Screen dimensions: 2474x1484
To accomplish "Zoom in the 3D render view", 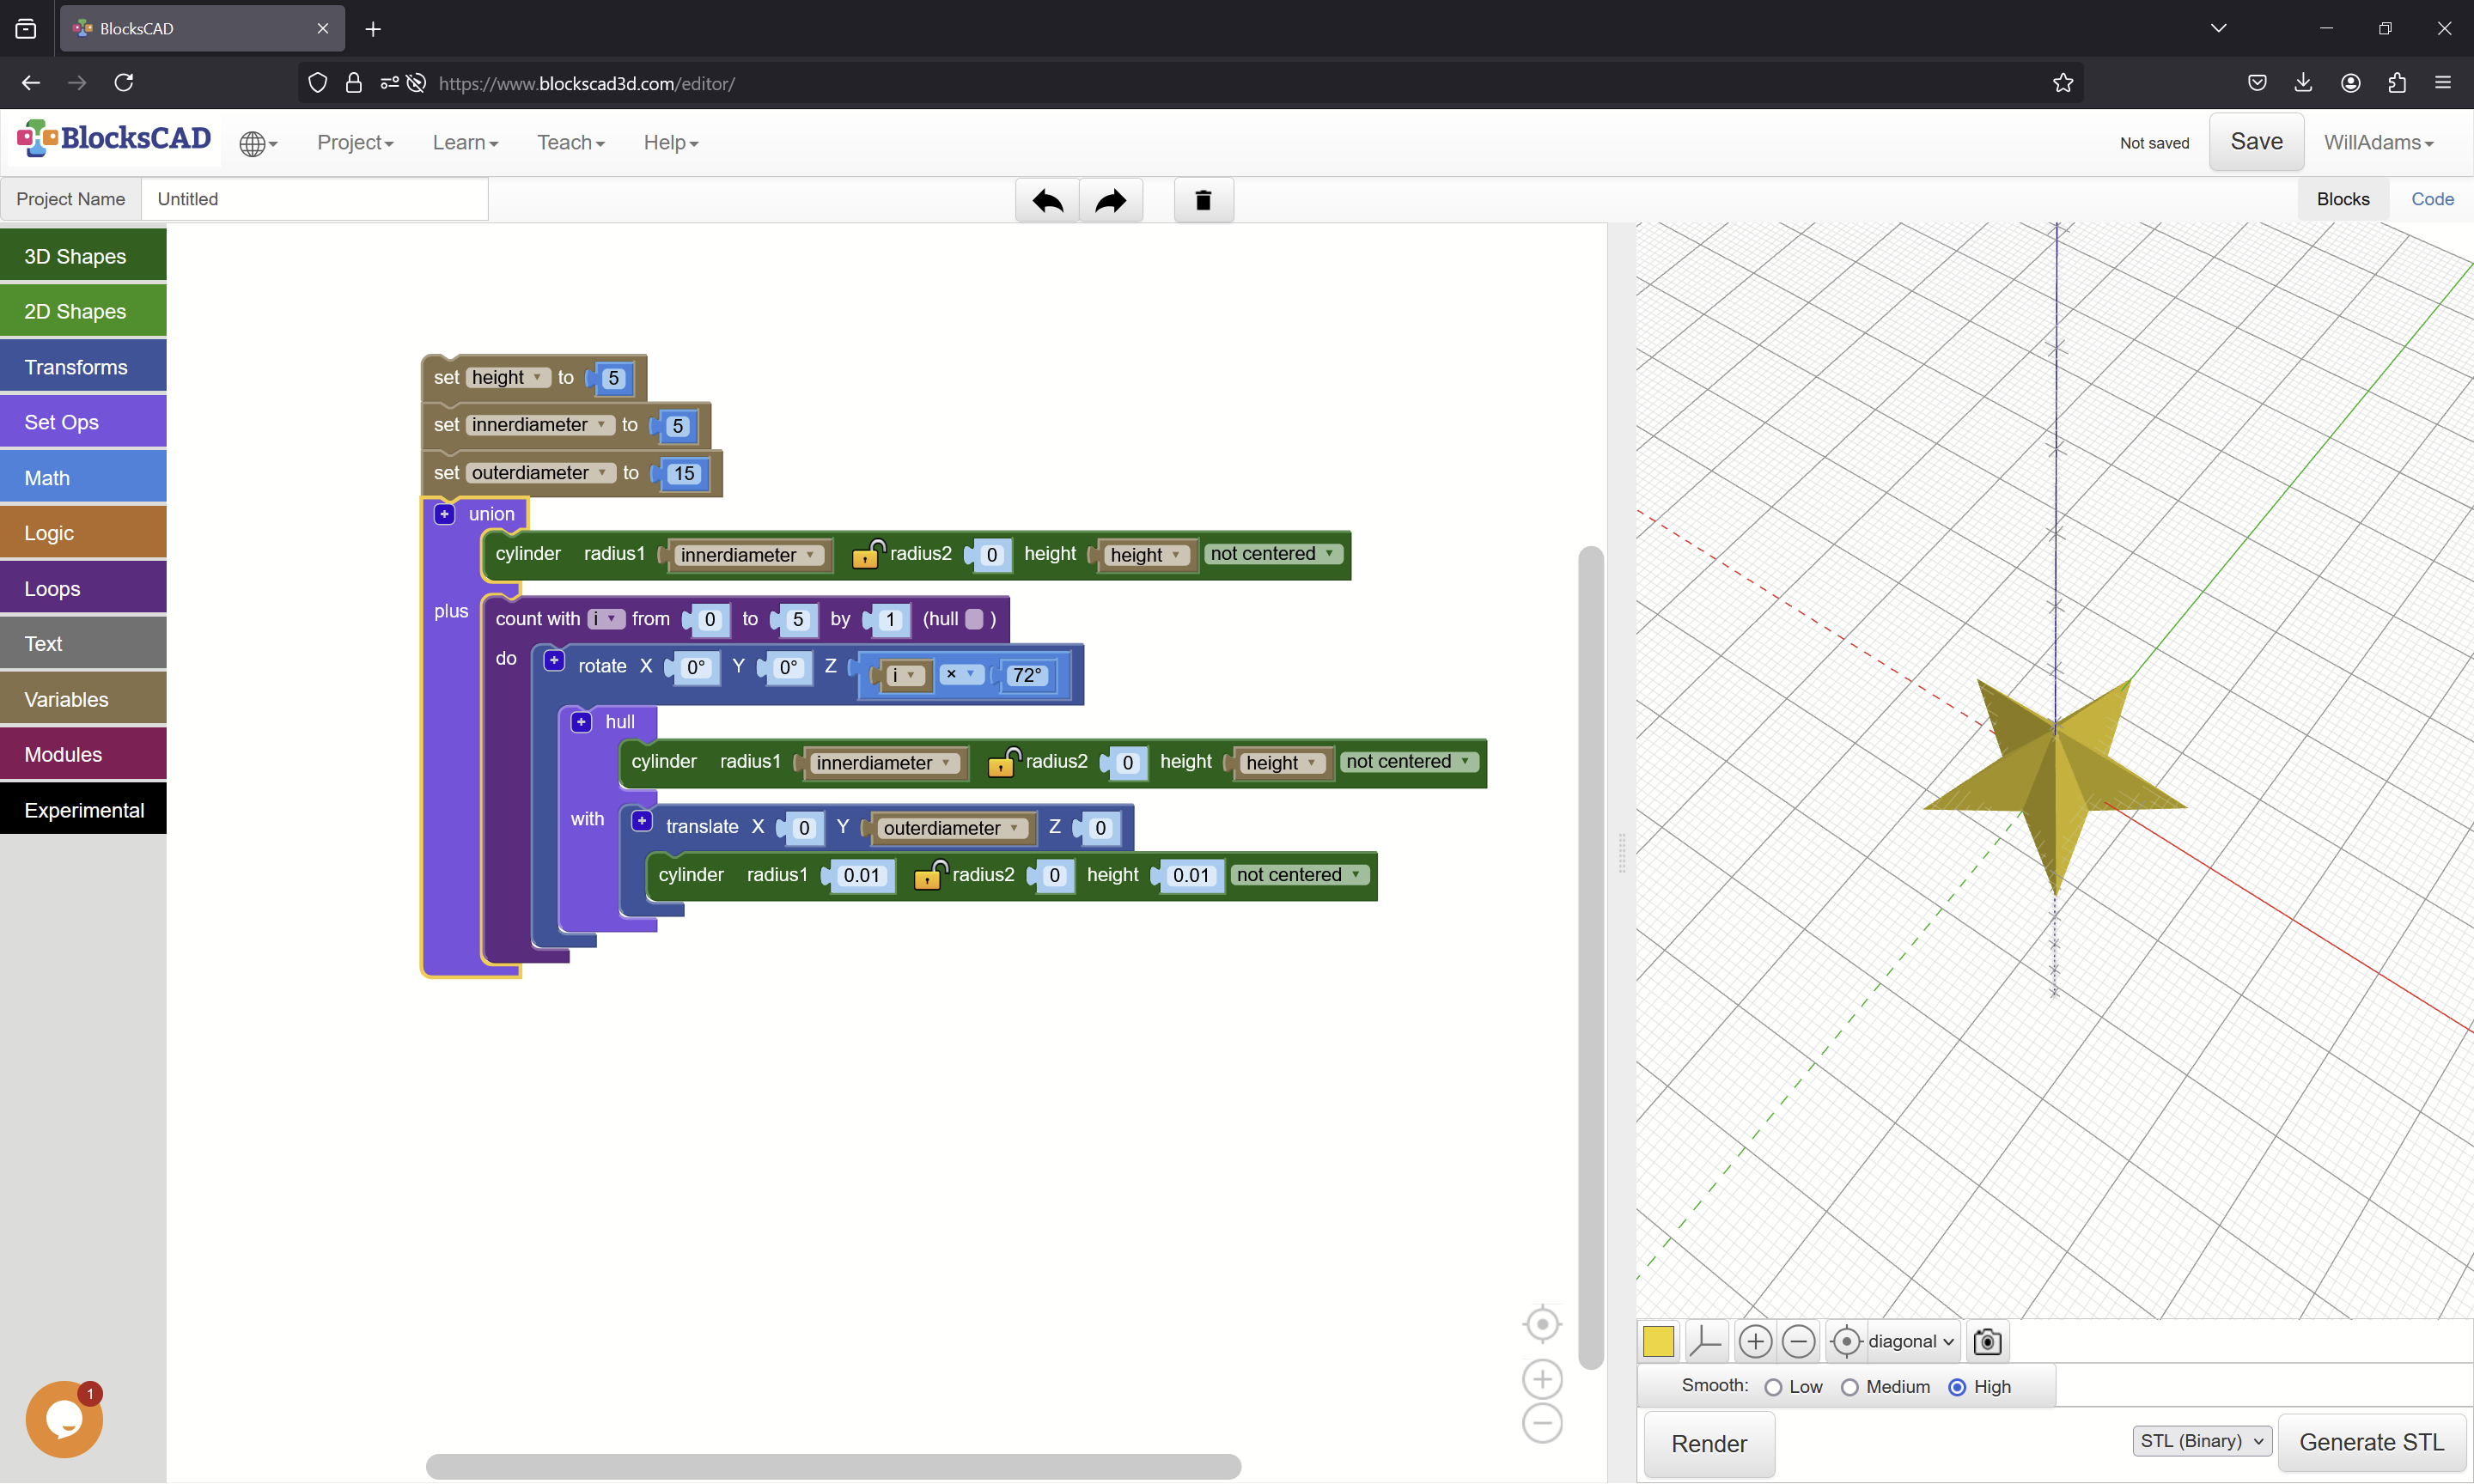I will 1754,1342.
